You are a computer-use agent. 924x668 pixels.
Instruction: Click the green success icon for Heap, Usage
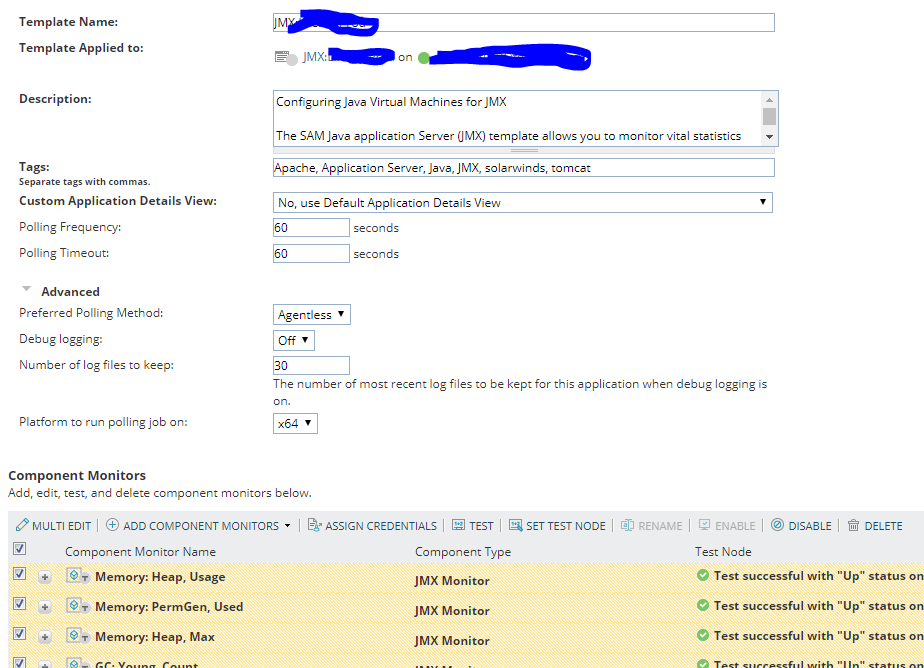pos(702,575)
